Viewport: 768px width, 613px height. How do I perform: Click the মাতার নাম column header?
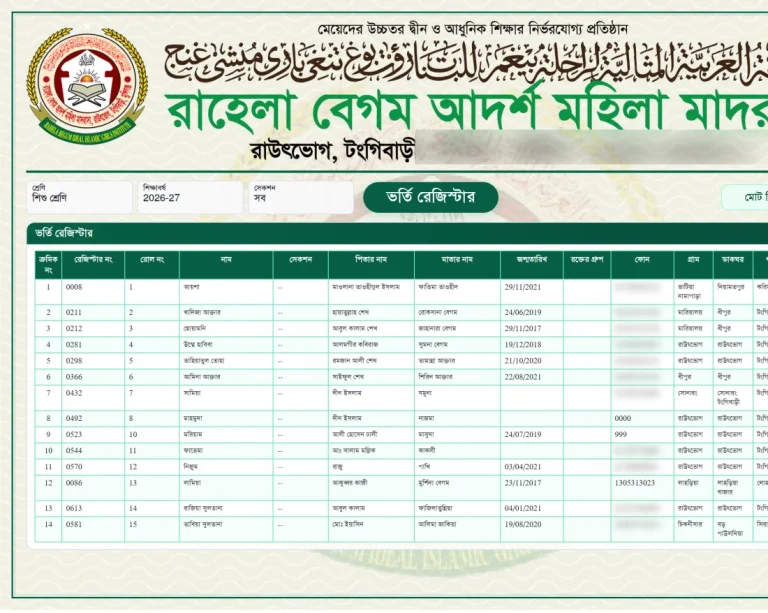pyautogui.click(x=457, y=264)
